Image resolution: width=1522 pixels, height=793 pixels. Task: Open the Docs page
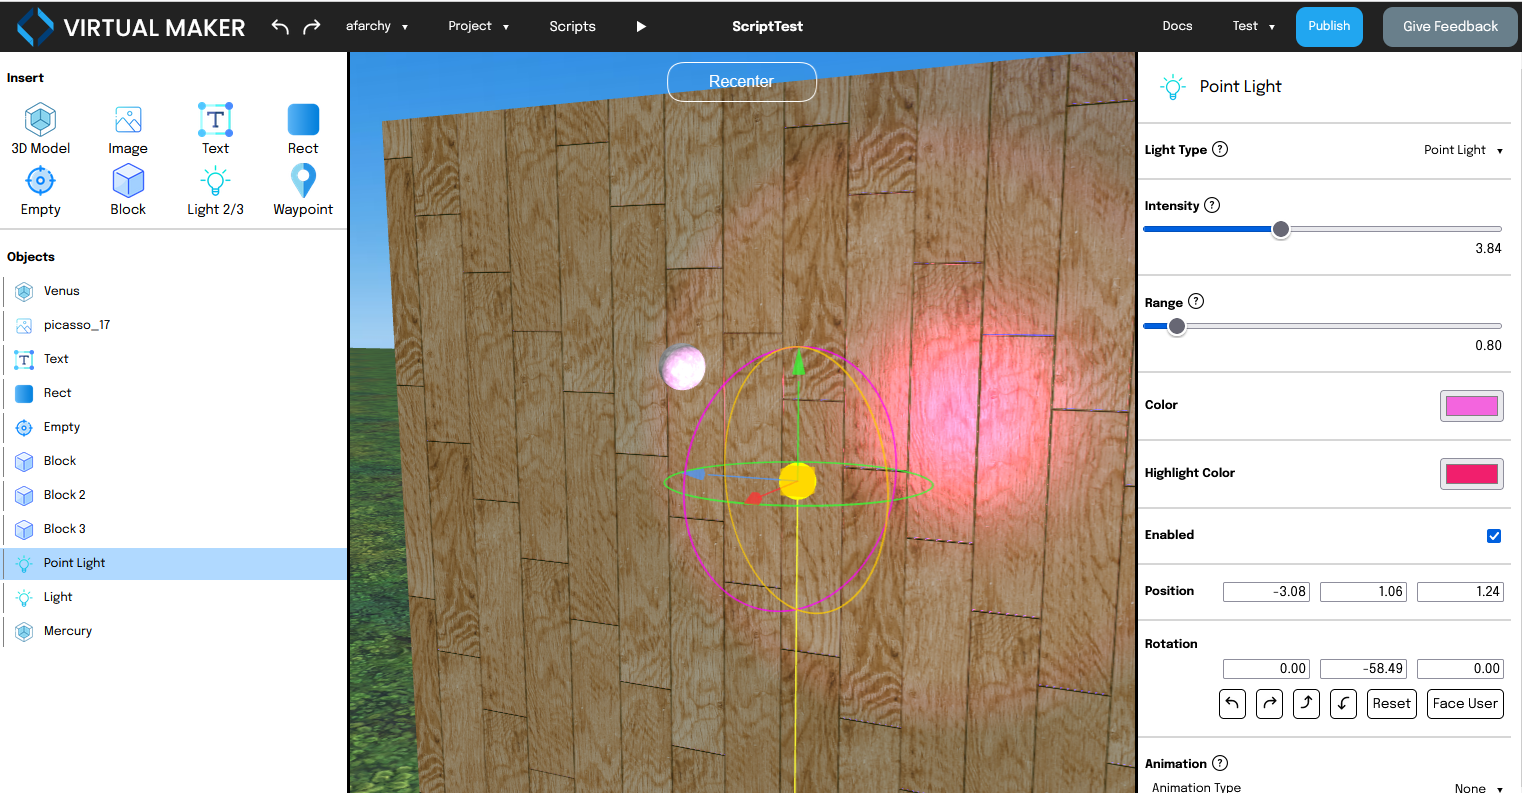(x=1177, y=26)
